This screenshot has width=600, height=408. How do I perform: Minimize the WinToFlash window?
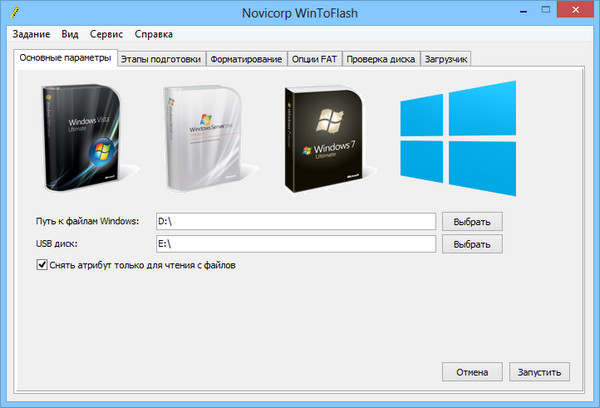[523, 10]
